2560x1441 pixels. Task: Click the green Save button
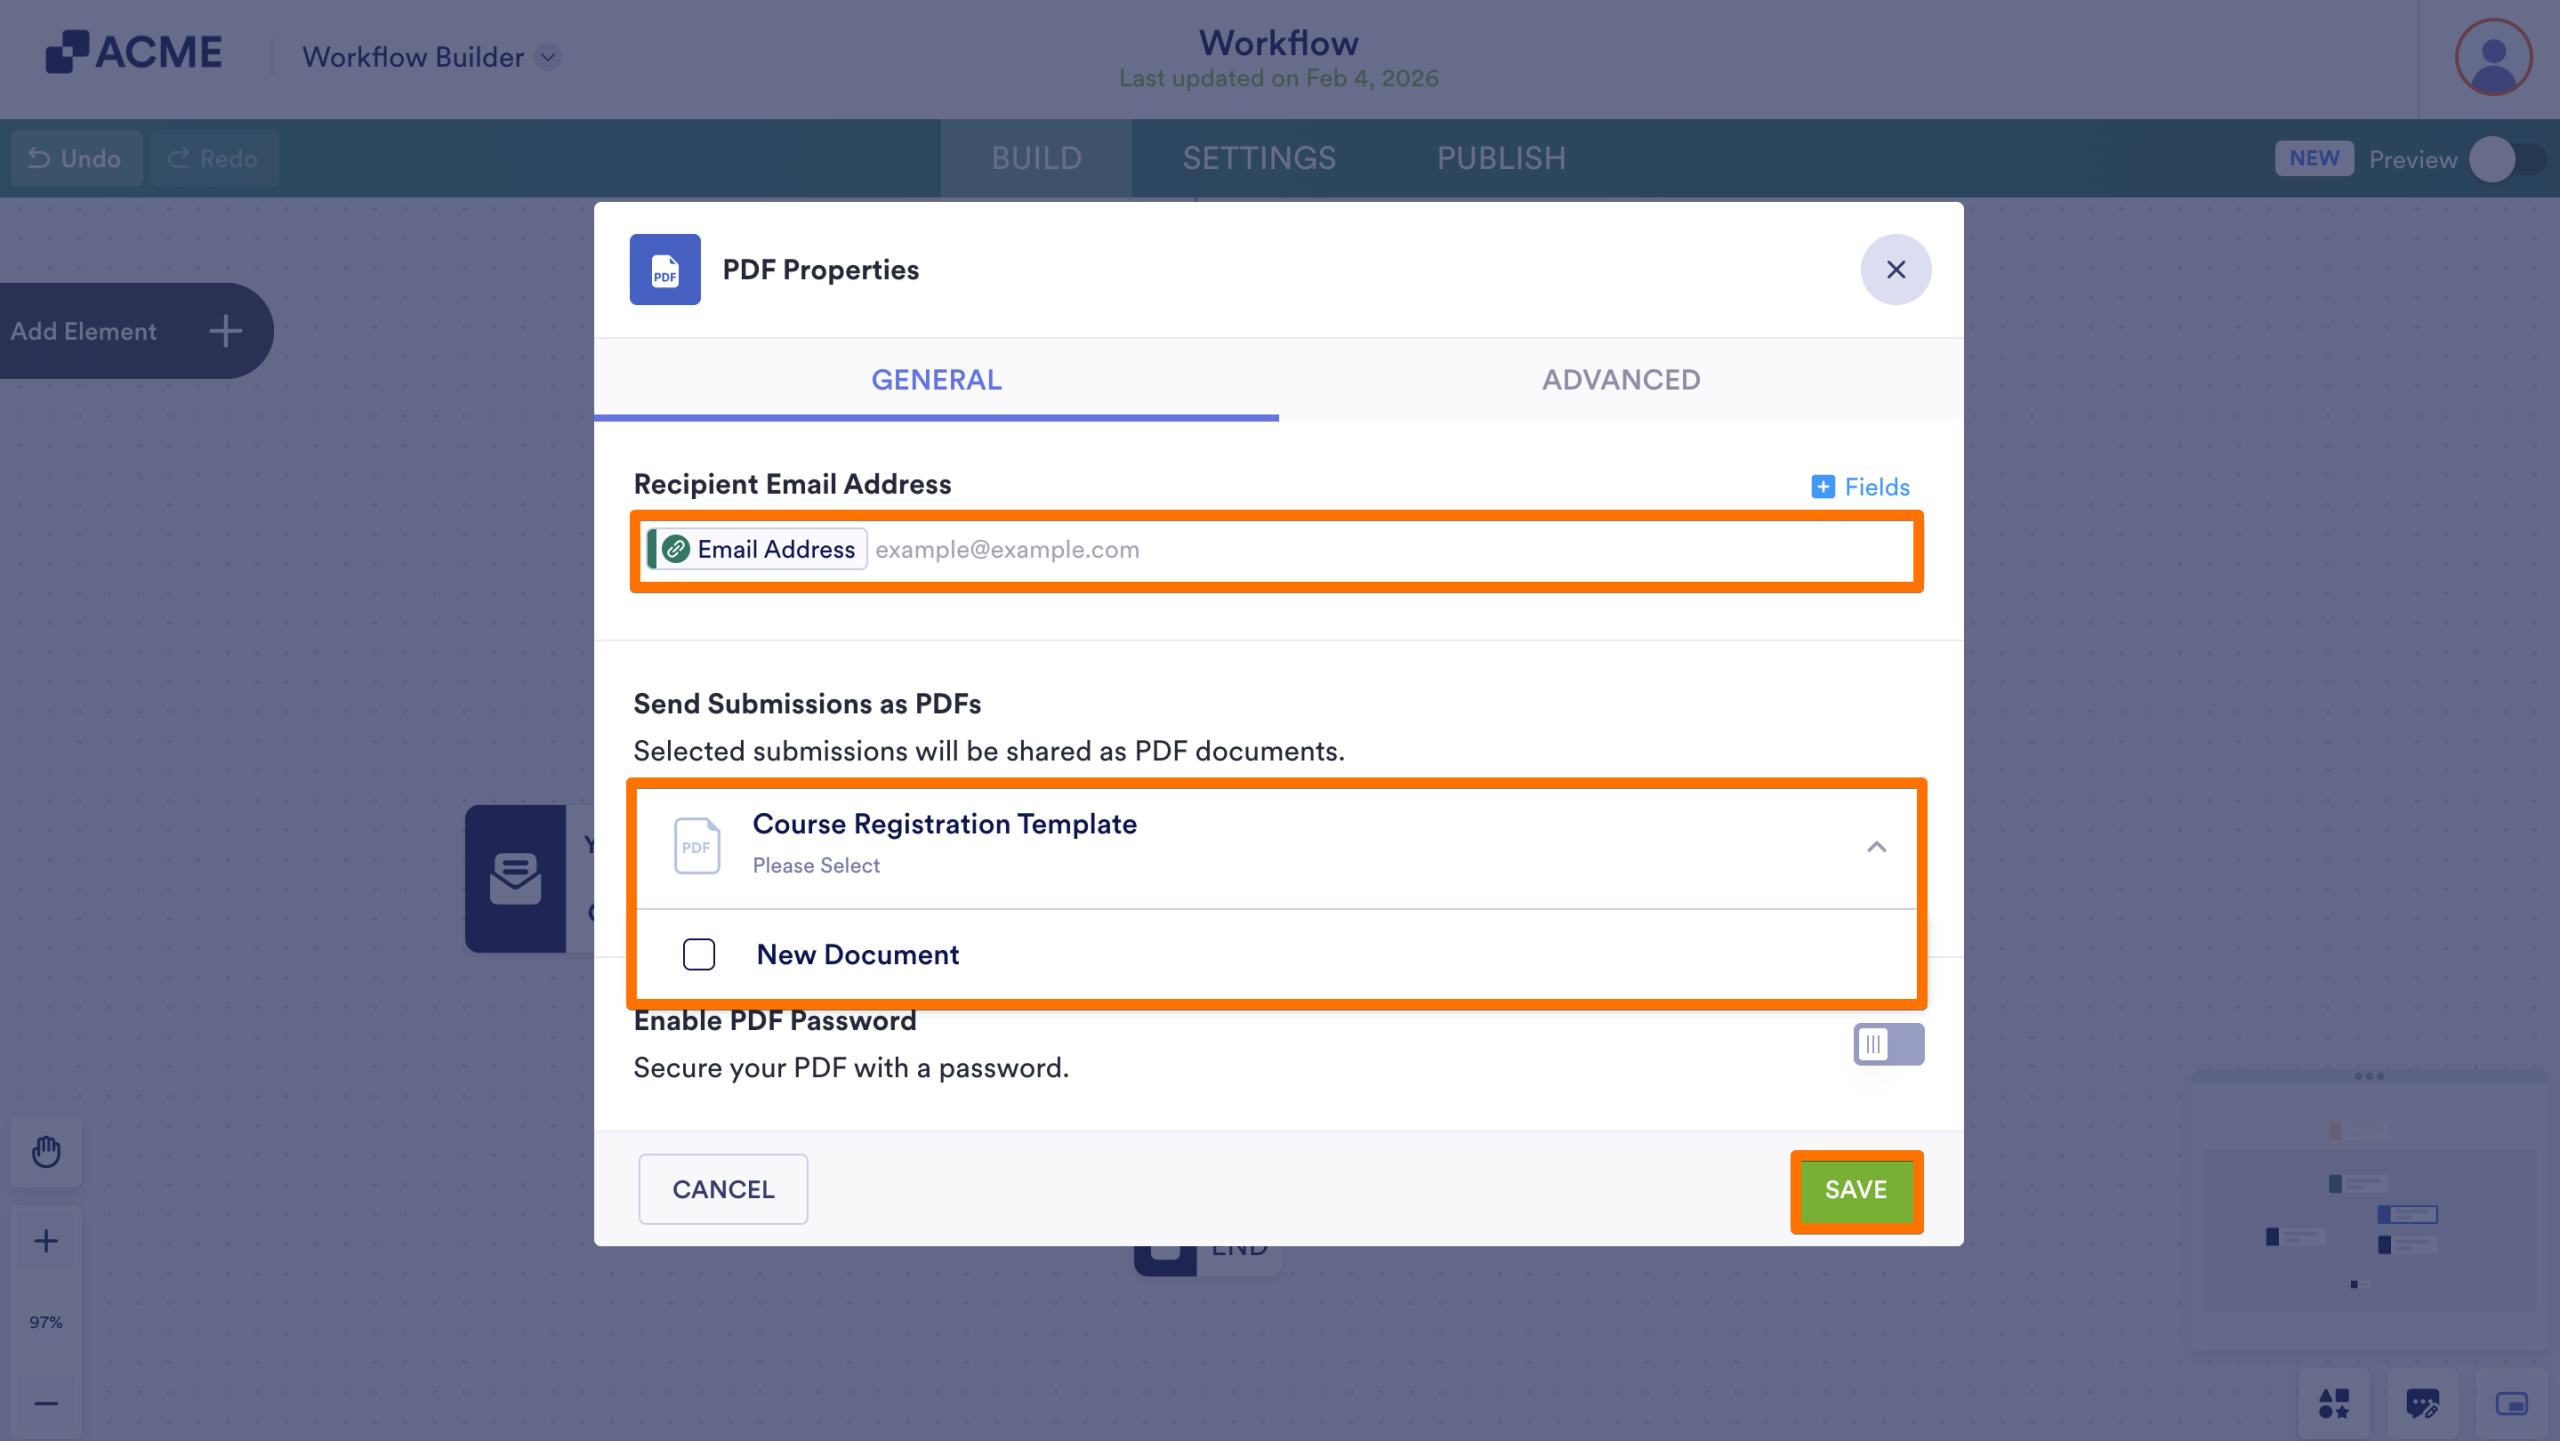pos(1856,1190)
